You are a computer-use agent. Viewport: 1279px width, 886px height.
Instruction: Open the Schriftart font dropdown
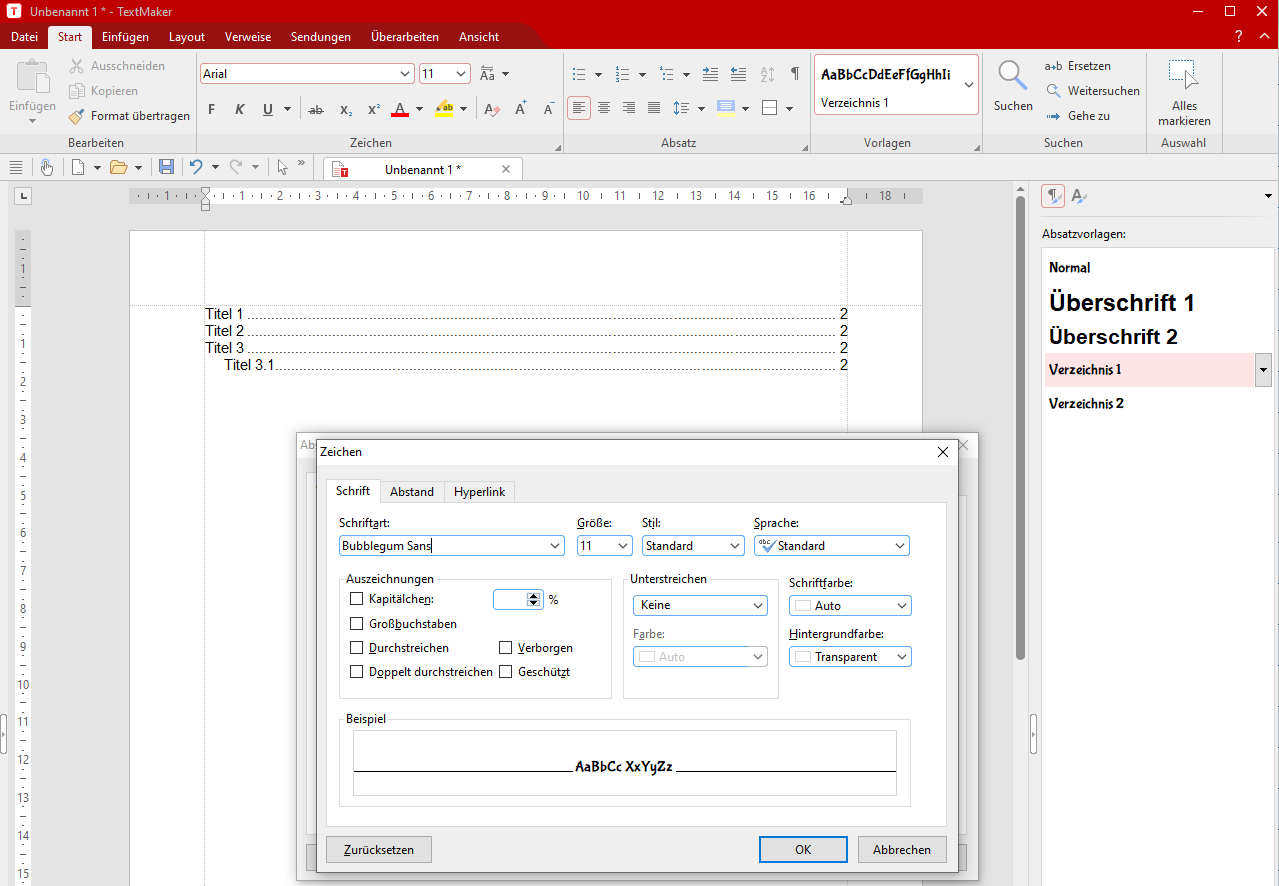pyautogui.click(x=555, y=546)
